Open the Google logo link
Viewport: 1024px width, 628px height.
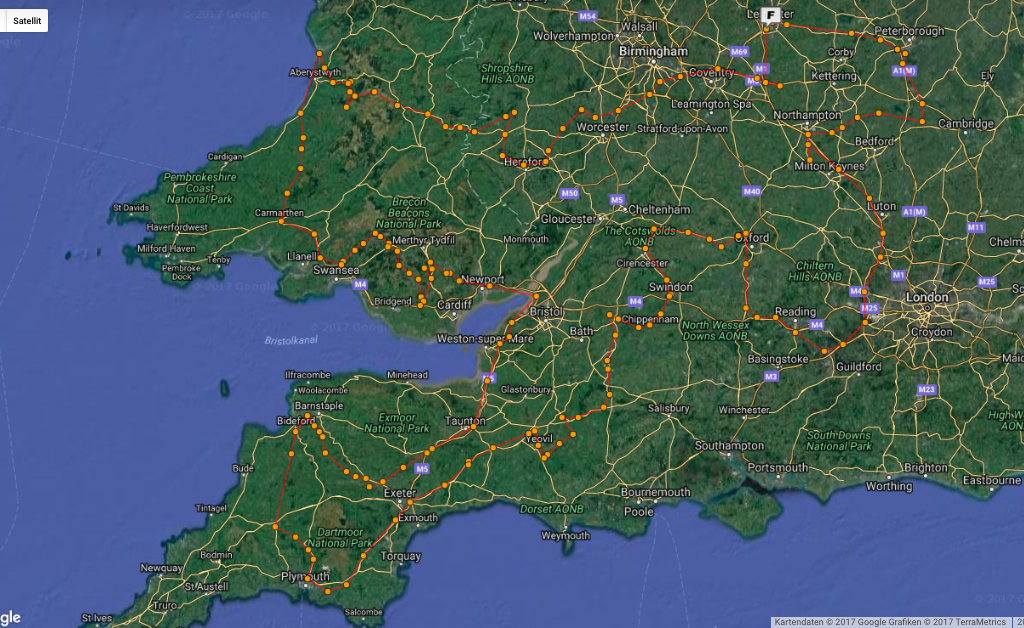(10, 617)
